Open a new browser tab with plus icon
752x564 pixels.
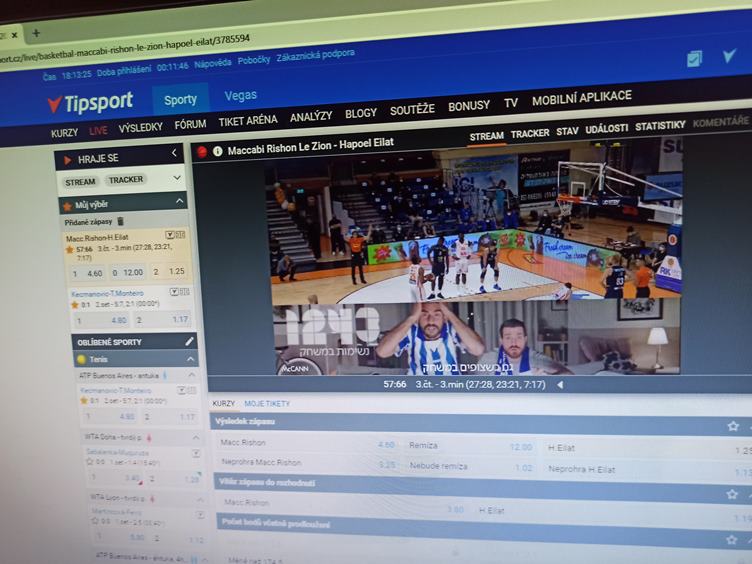click(36, 33)
